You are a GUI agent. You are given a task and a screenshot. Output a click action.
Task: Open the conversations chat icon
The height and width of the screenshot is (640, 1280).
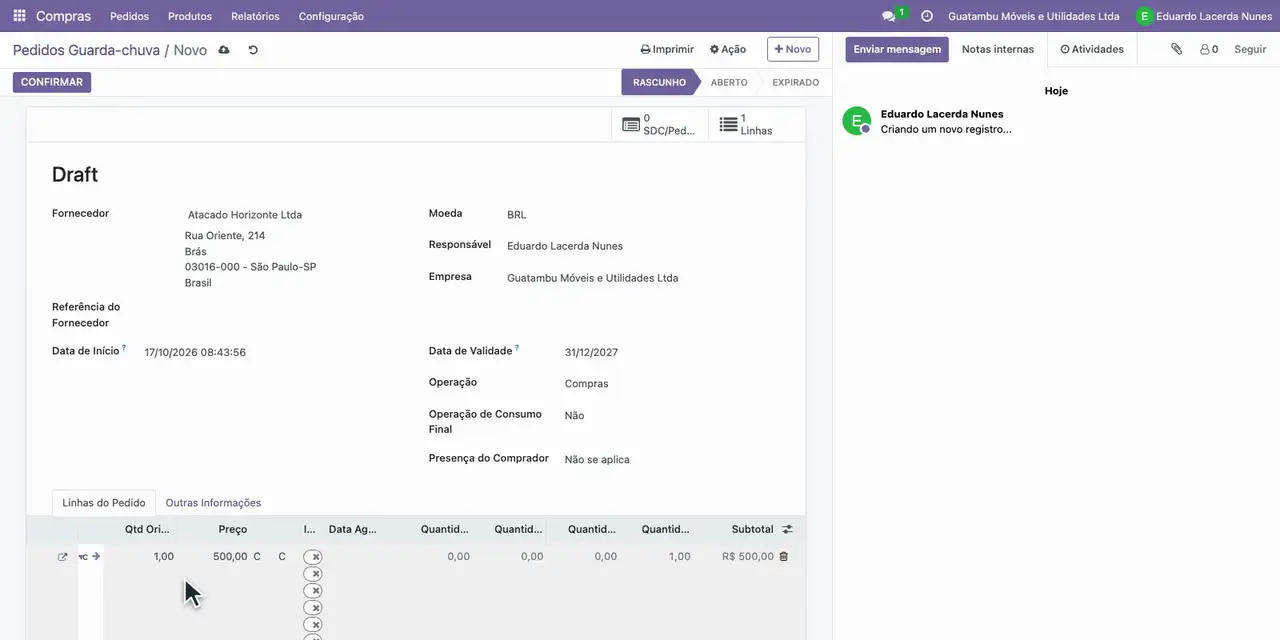click(x=888, y=16)
